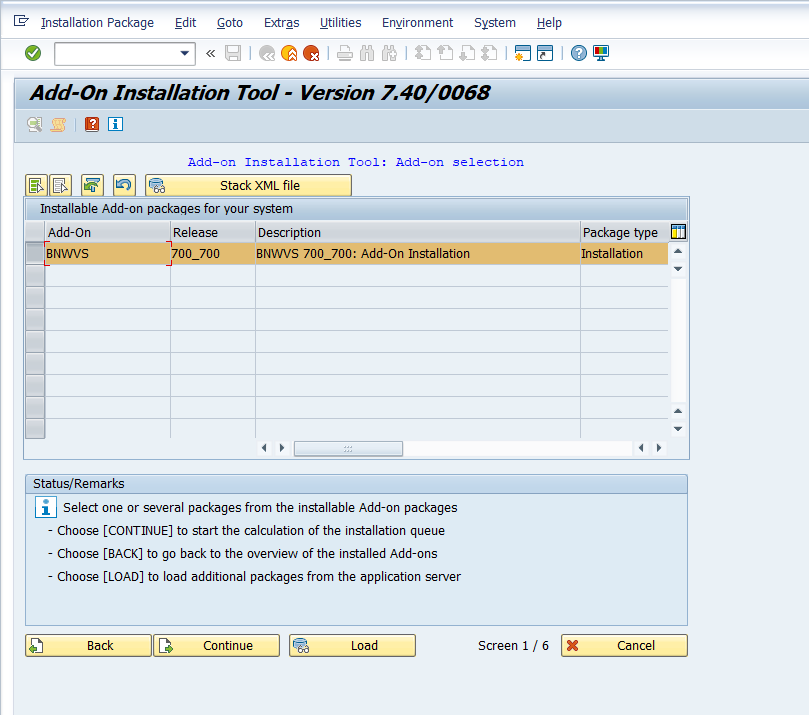Confirm entry with the green checkmark icon
The image size is (809, 715).
pos(31,53)
